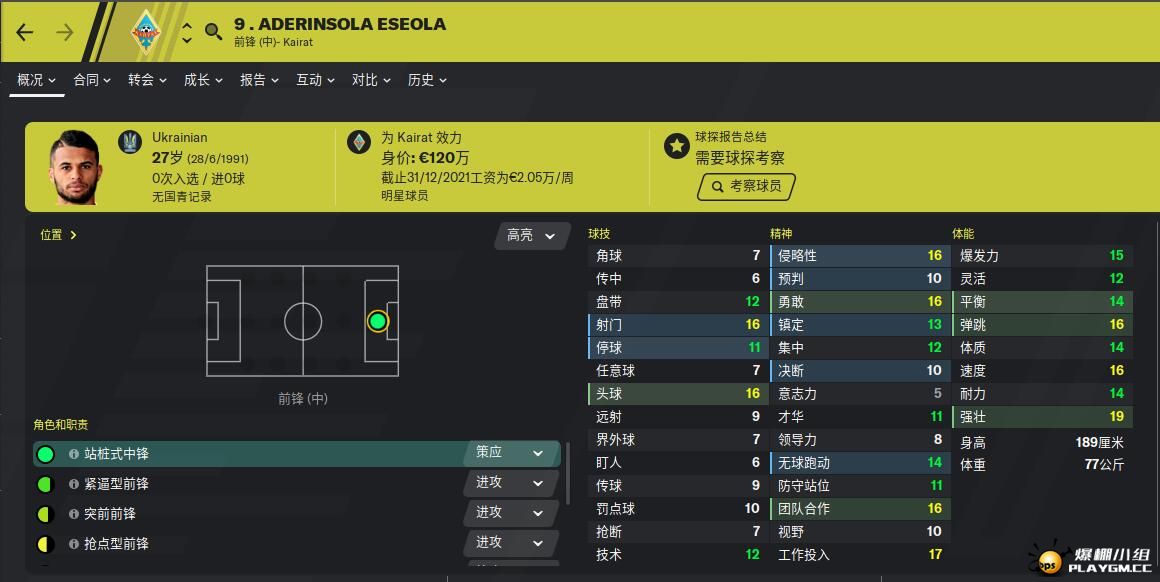Open the 高亮 highlight dropdown
1160x582 pixels.
tap(531, 235)
